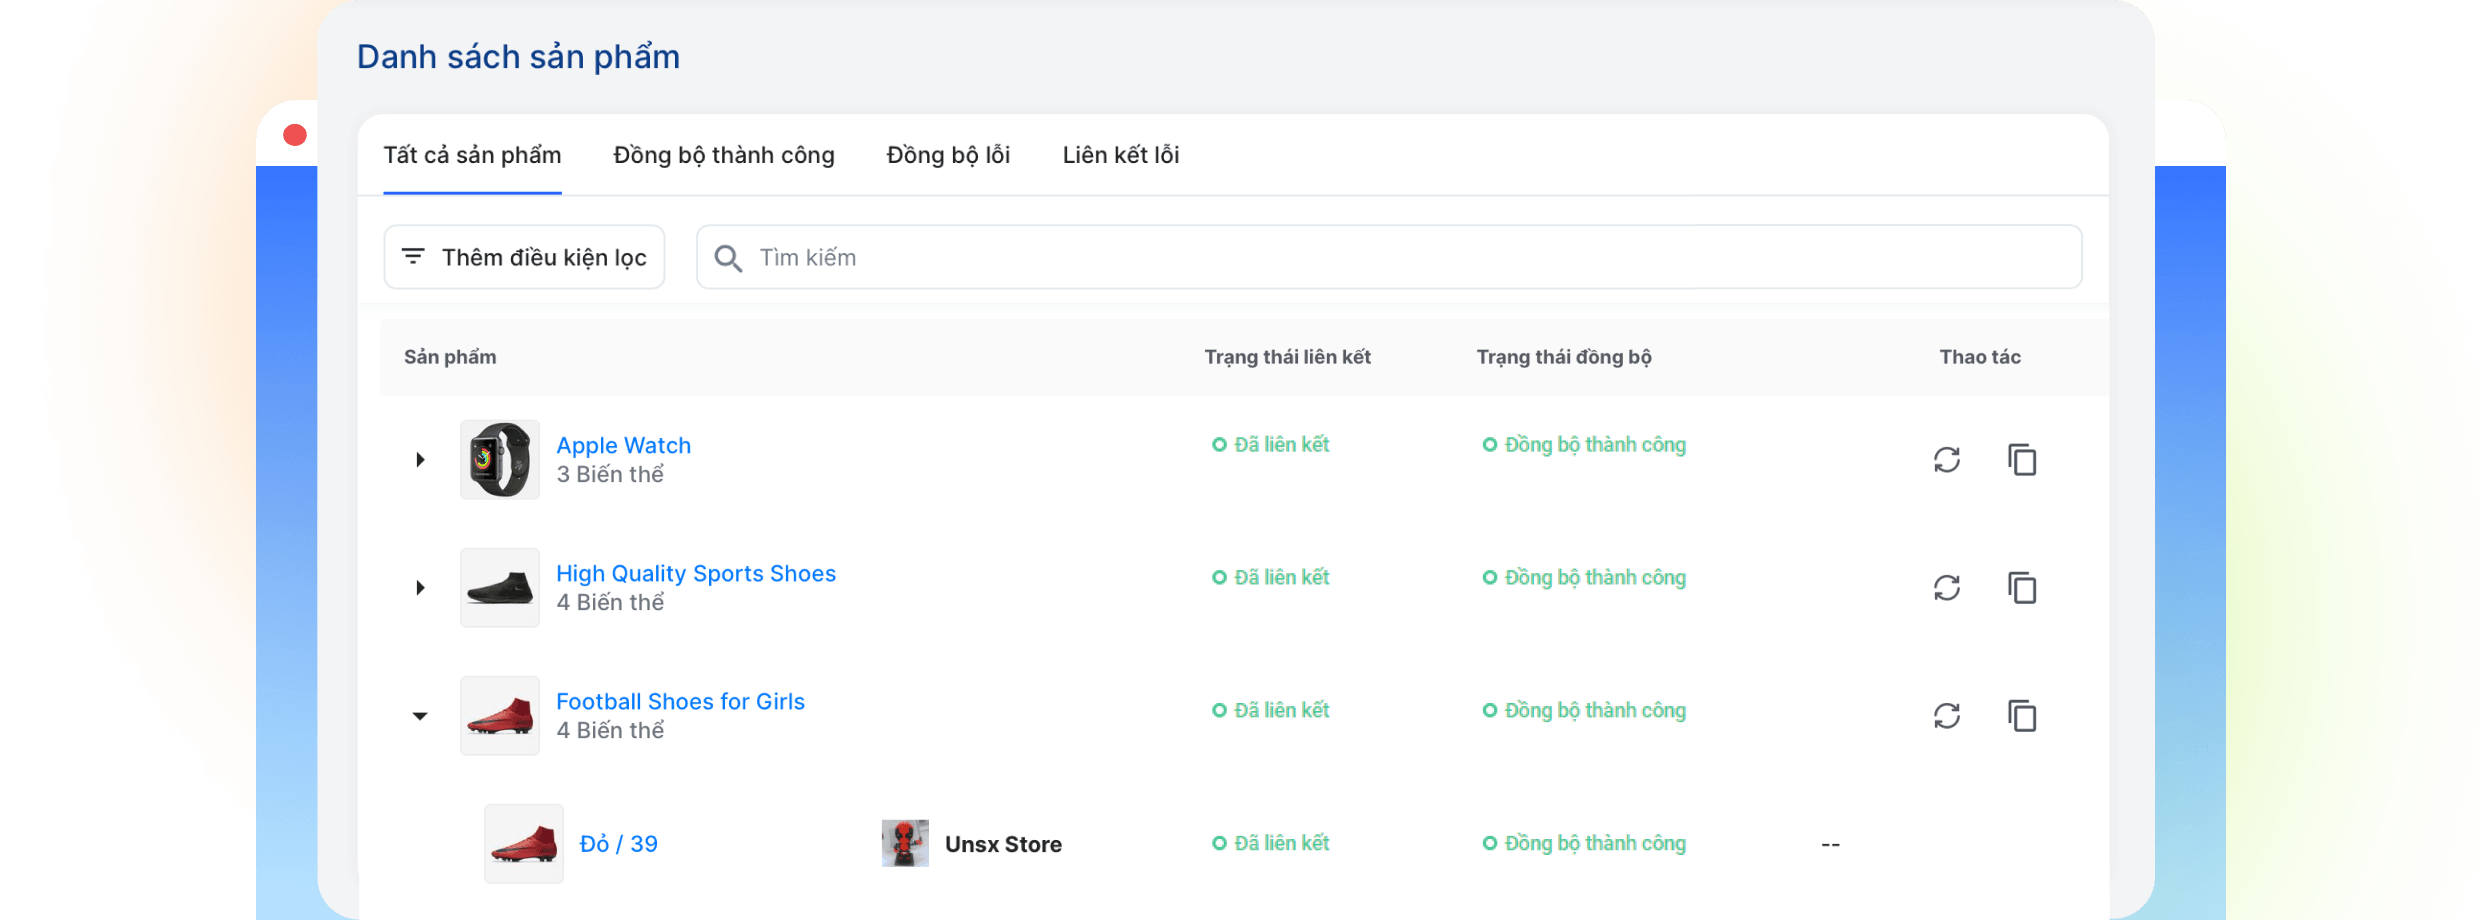Click the Danh sách sản phẩm heading

518,57
